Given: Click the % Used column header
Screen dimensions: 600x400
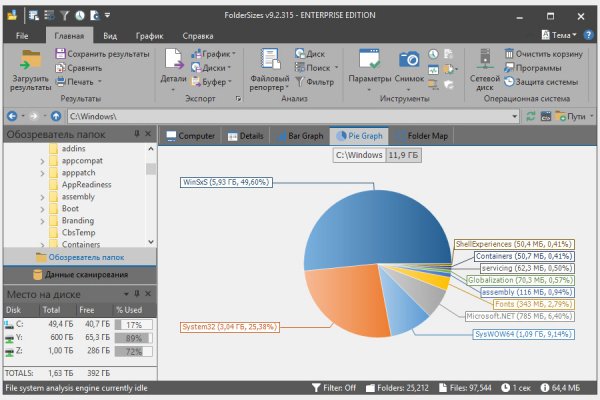Looking at the screenshot, I should point(129,310).
